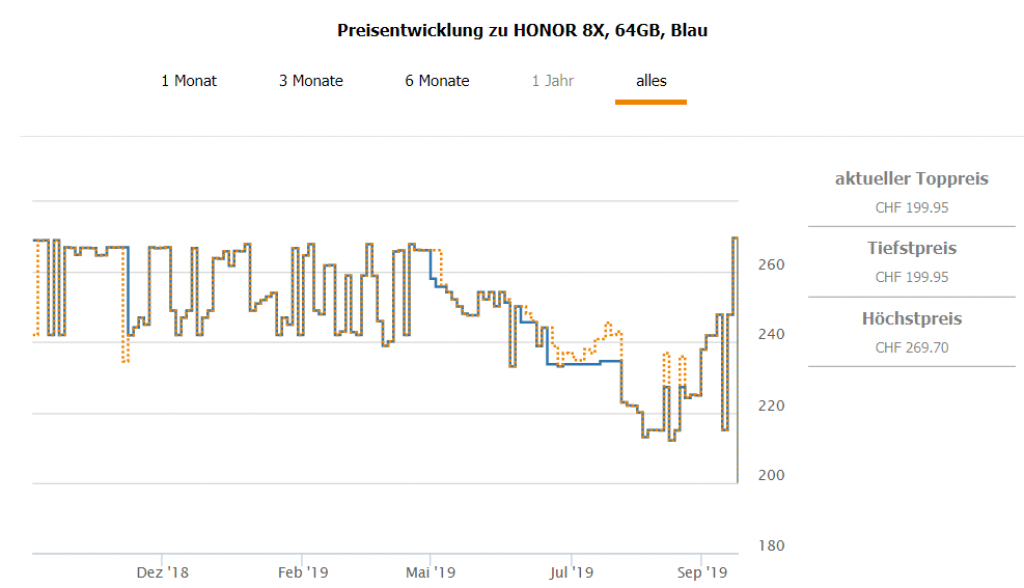This screenshot has height=588, width=1024.
Task: Click the active 'alles' tab
Action: [651, 81]
